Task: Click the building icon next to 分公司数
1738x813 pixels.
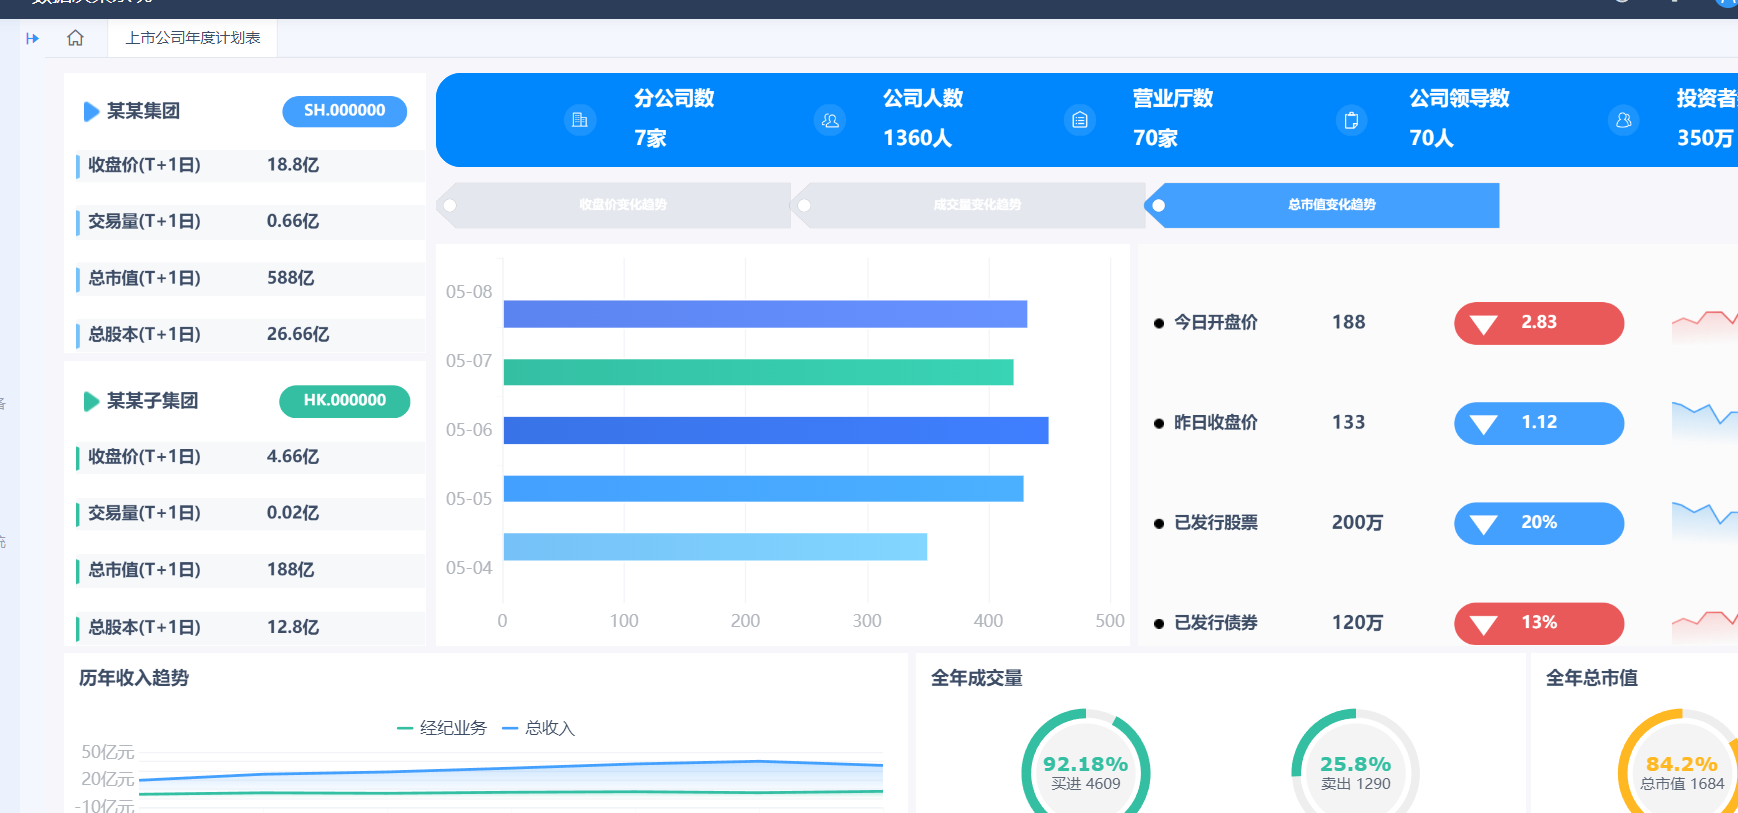Action: click(x=580, y=120)
